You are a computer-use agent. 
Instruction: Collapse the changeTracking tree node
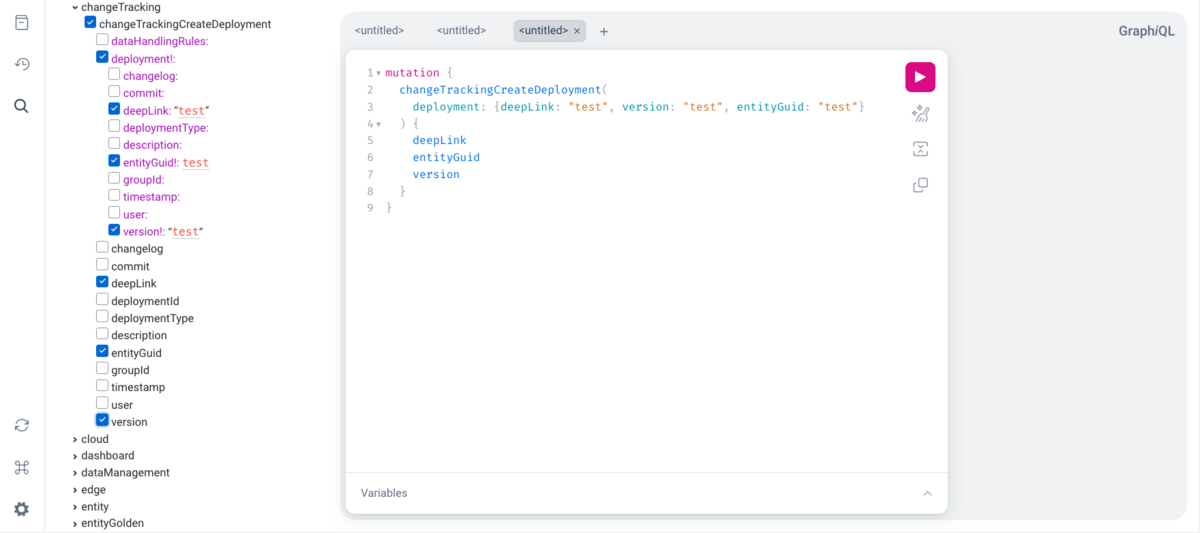75,7
